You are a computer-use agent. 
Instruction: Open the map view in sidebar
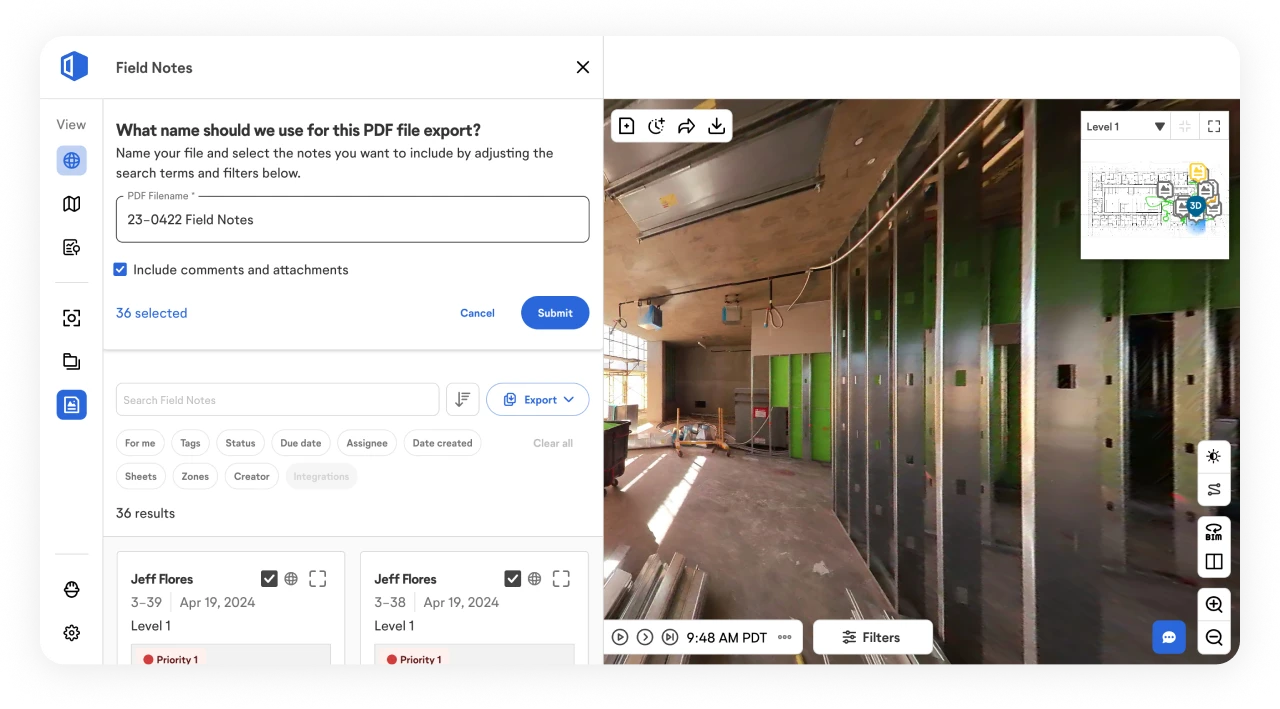click(71, 204)
